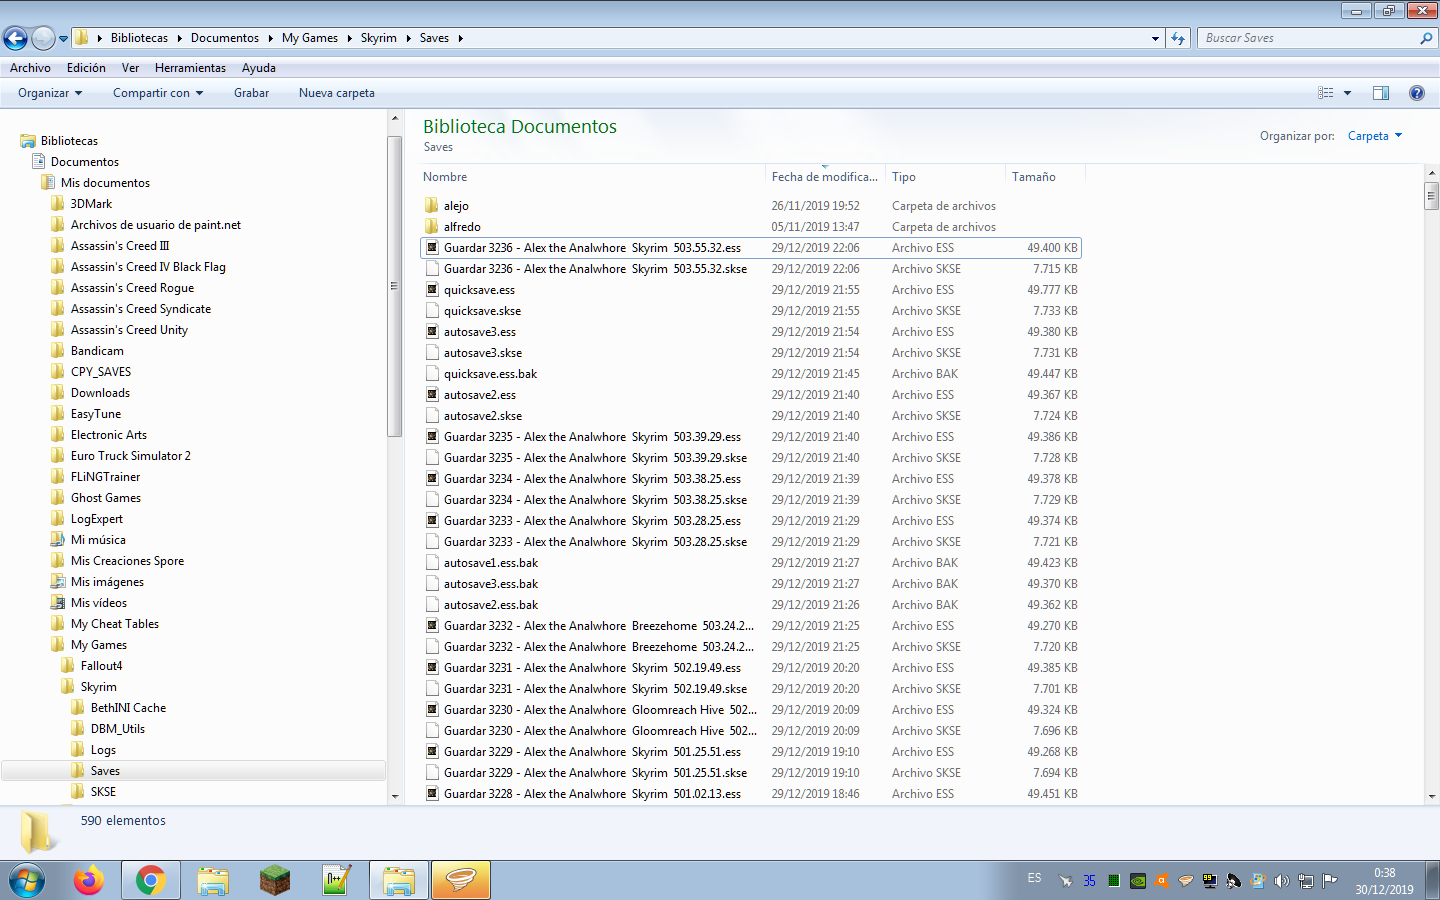
Task: Open the Herramientas menu
Action: [x=190, y=68]
